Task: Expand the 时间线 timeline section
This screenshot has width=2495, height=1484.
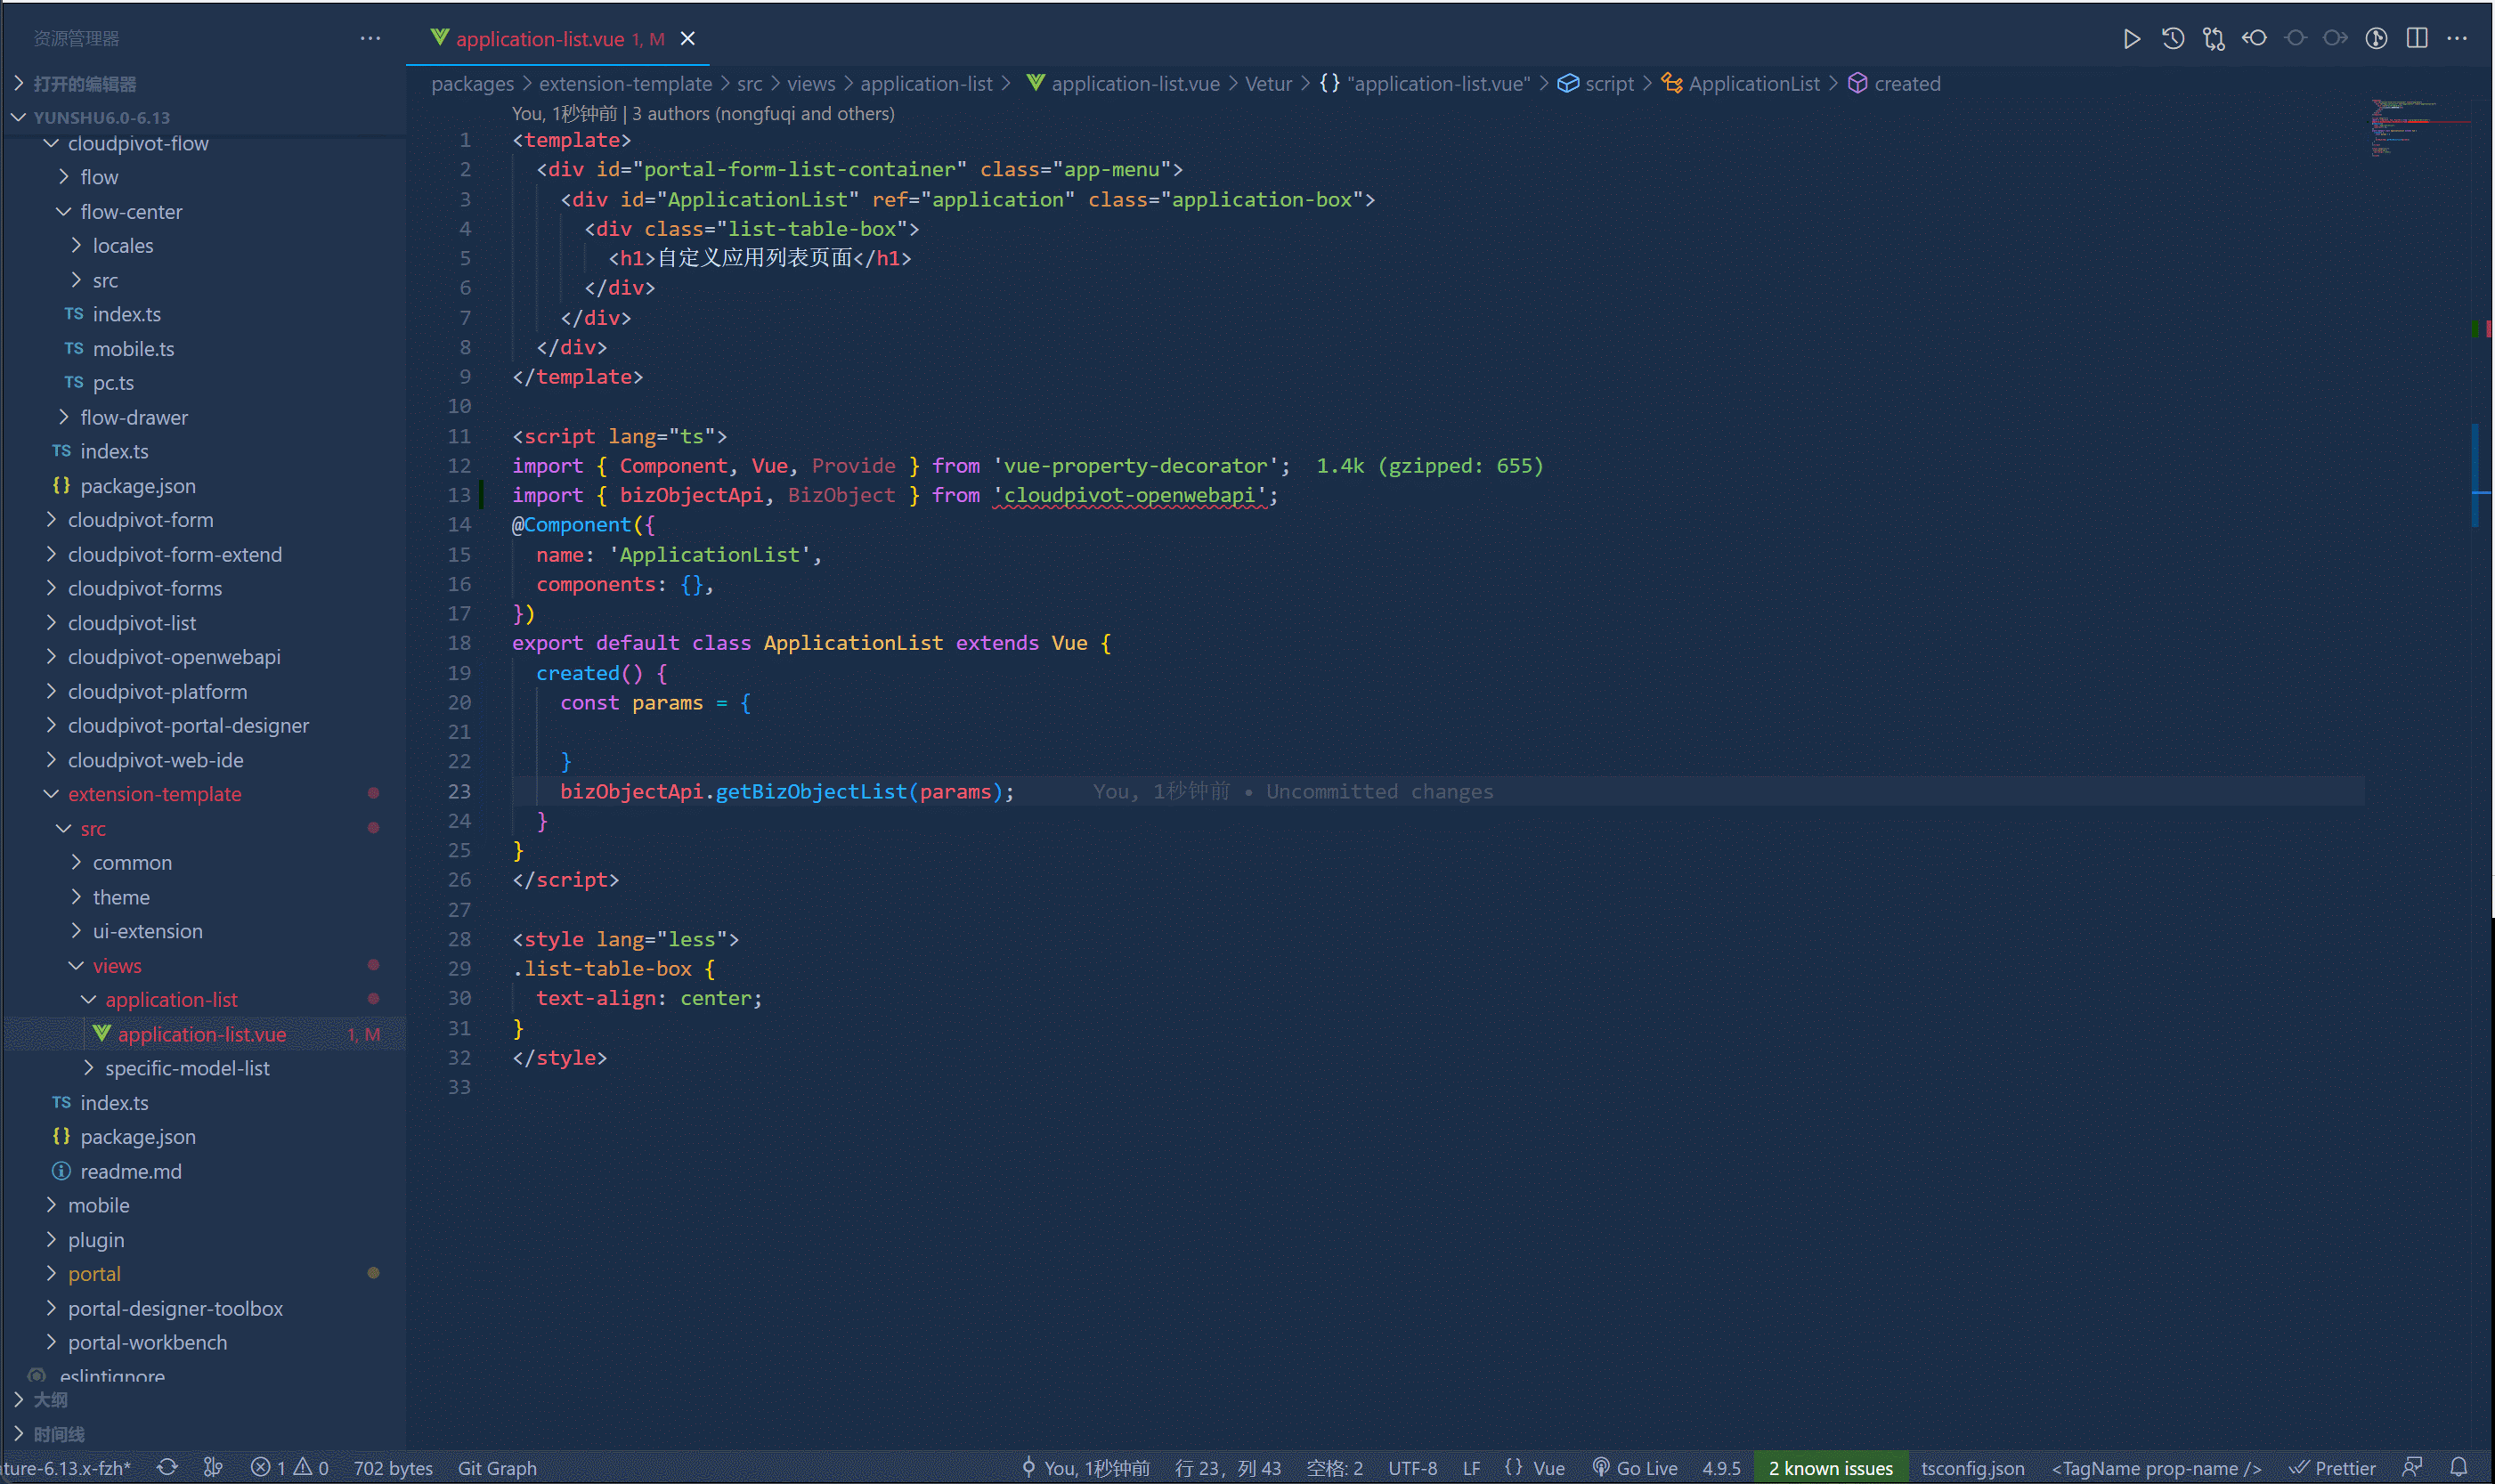Action: point(204,1434)
